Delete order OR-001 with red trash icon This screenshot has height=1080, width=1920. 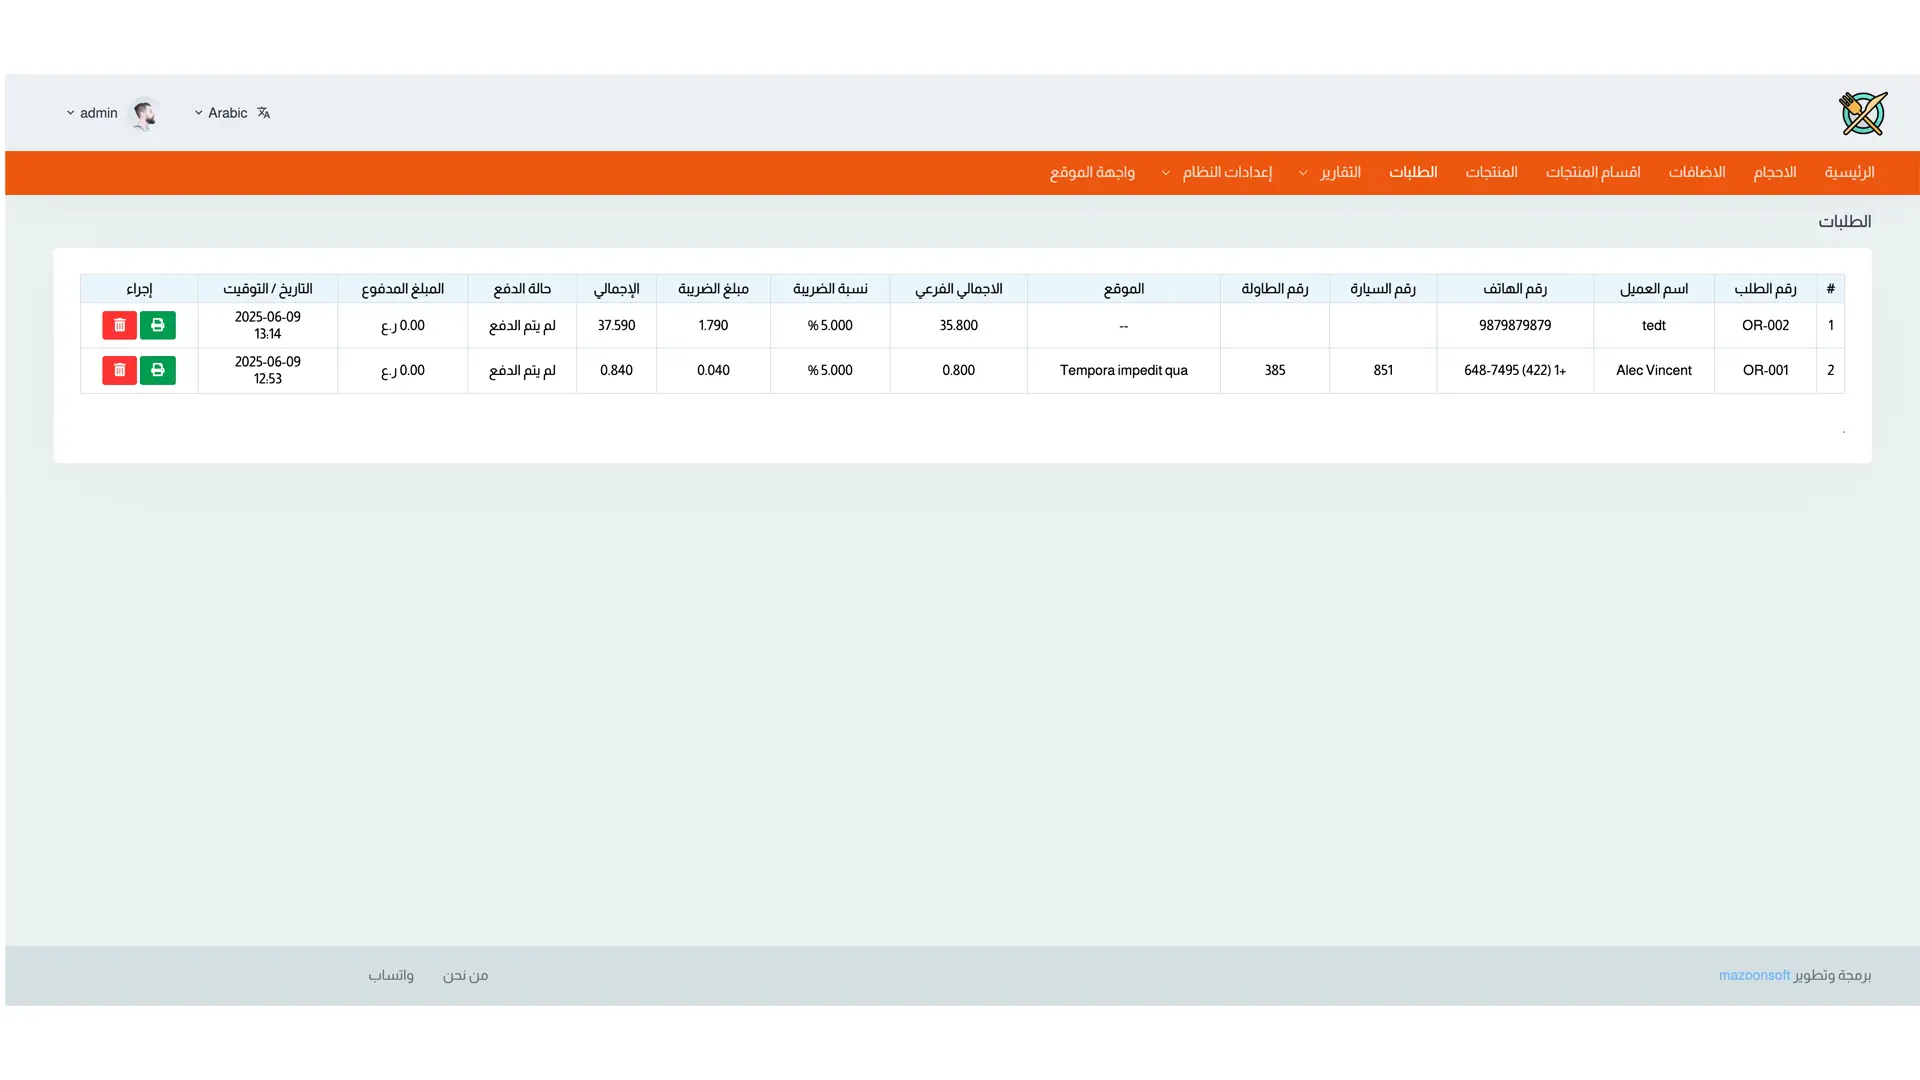point(119,370)
